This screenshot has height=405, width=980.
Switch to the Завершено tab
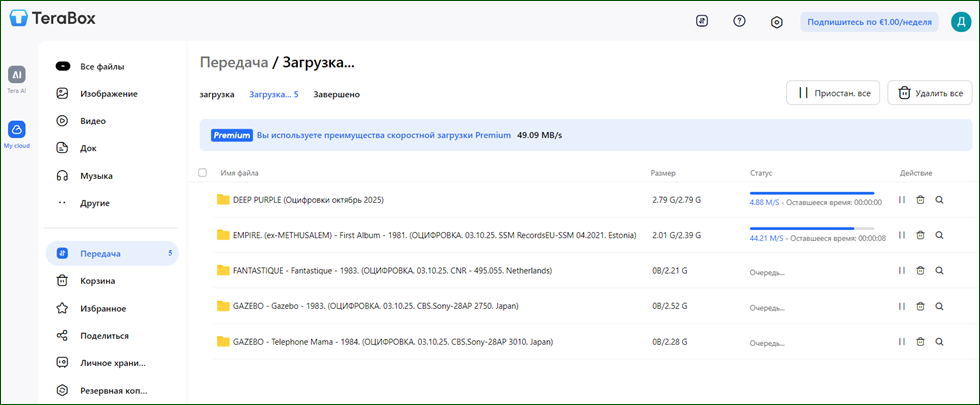point(337,94)
